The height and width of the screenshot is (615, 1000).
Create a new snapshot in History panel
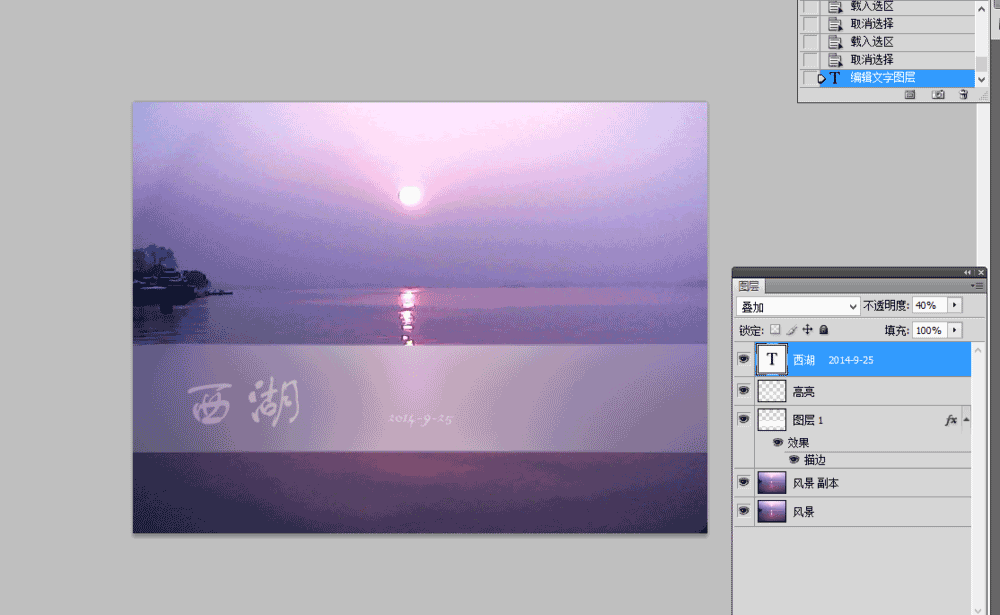click(x=938, y=94)
